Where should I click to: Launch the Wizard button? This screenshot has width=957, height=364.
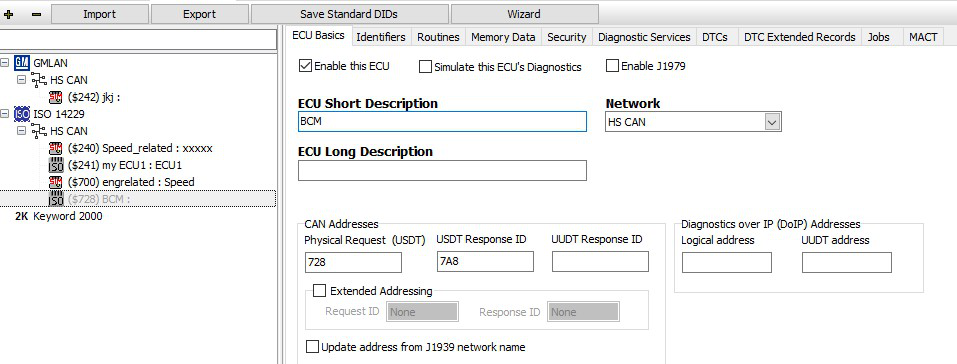524,14
